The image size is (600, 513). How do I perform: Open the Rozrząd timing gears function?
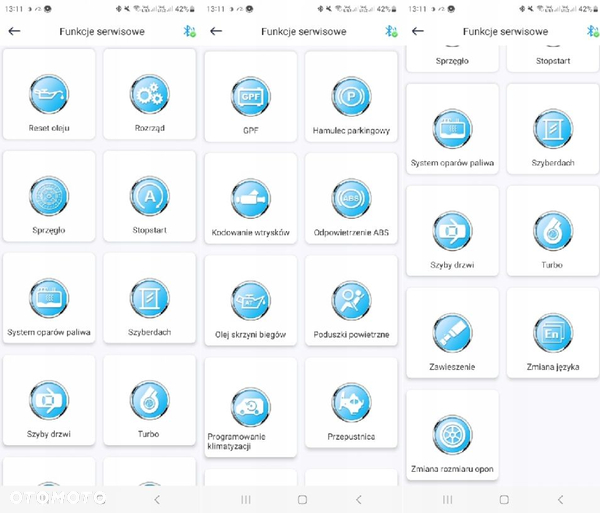point(150,94)
